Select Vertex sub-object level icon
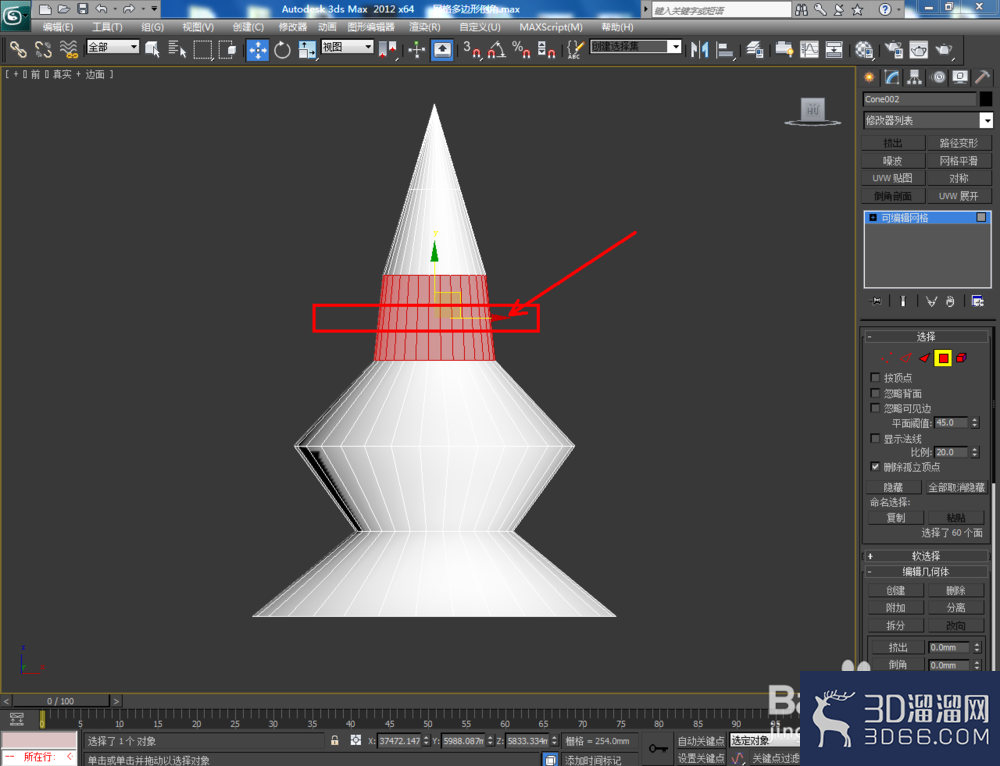Viewport: 1000px width, 766px height. coord(885,358)
